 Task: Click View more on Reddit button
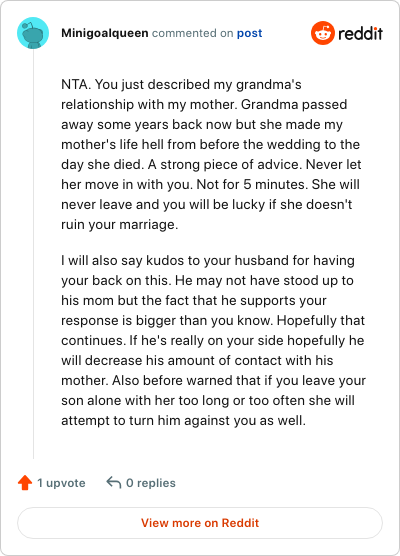click(200, 523)
